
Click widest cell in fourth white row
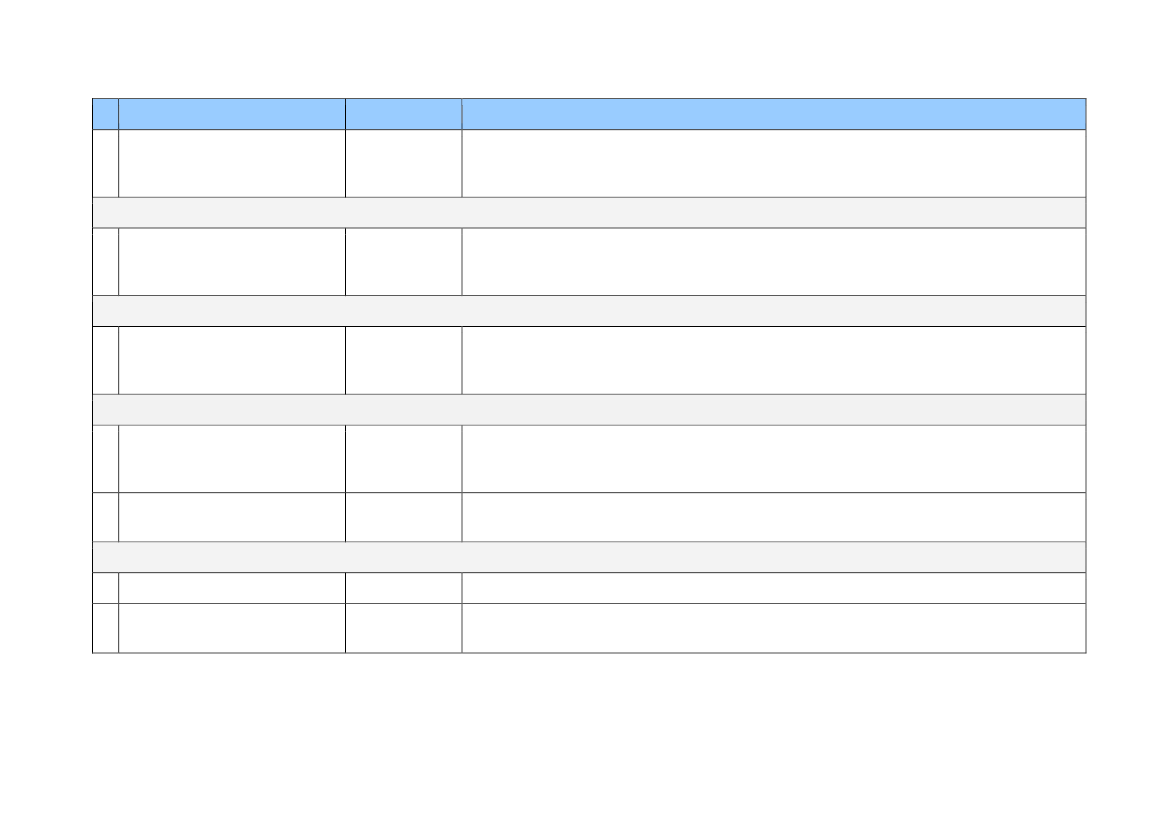point(773,459)
